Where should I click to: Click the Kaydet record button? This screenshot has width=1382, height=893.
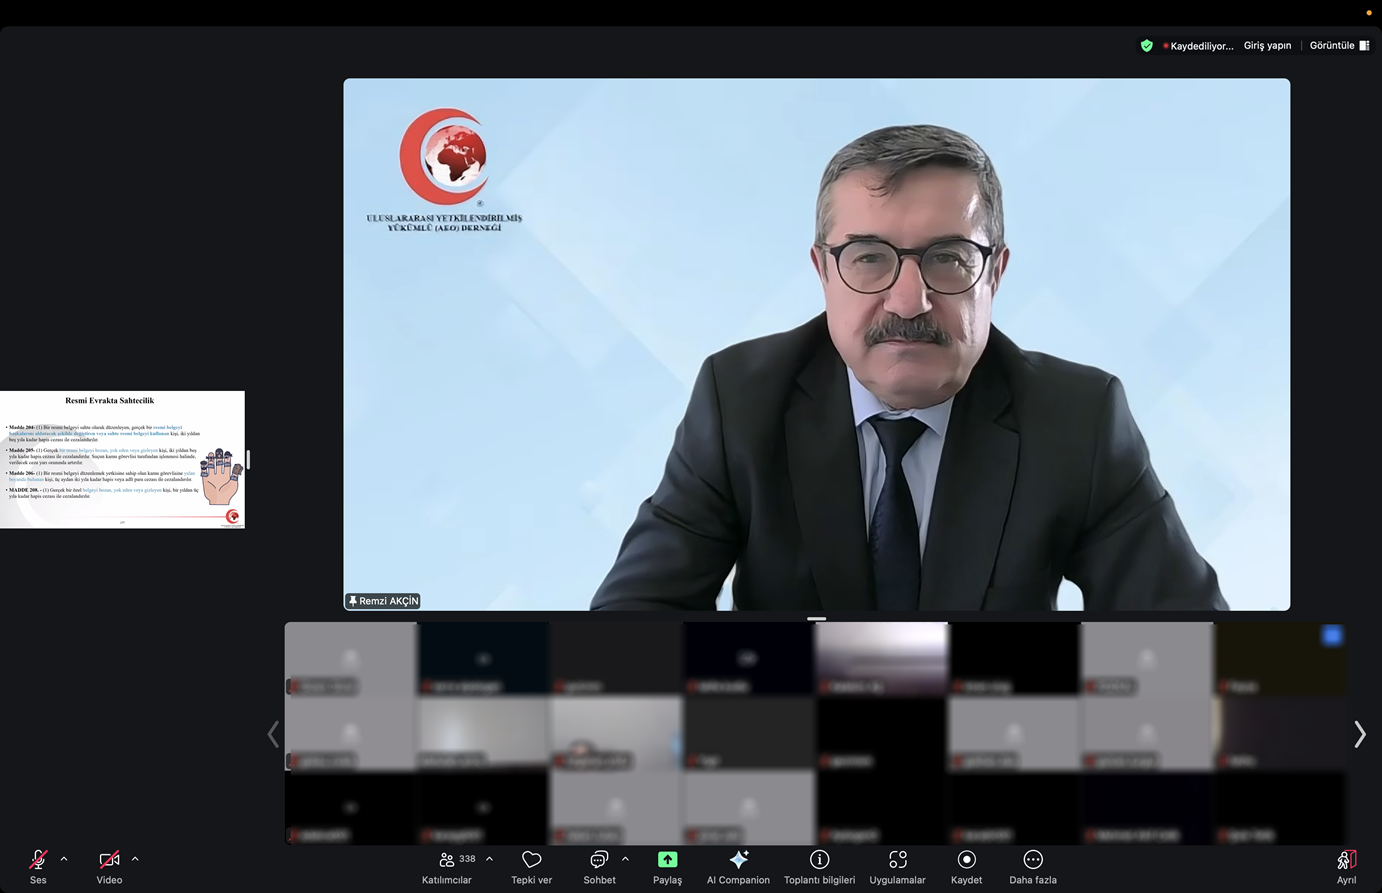pos(966,865)
